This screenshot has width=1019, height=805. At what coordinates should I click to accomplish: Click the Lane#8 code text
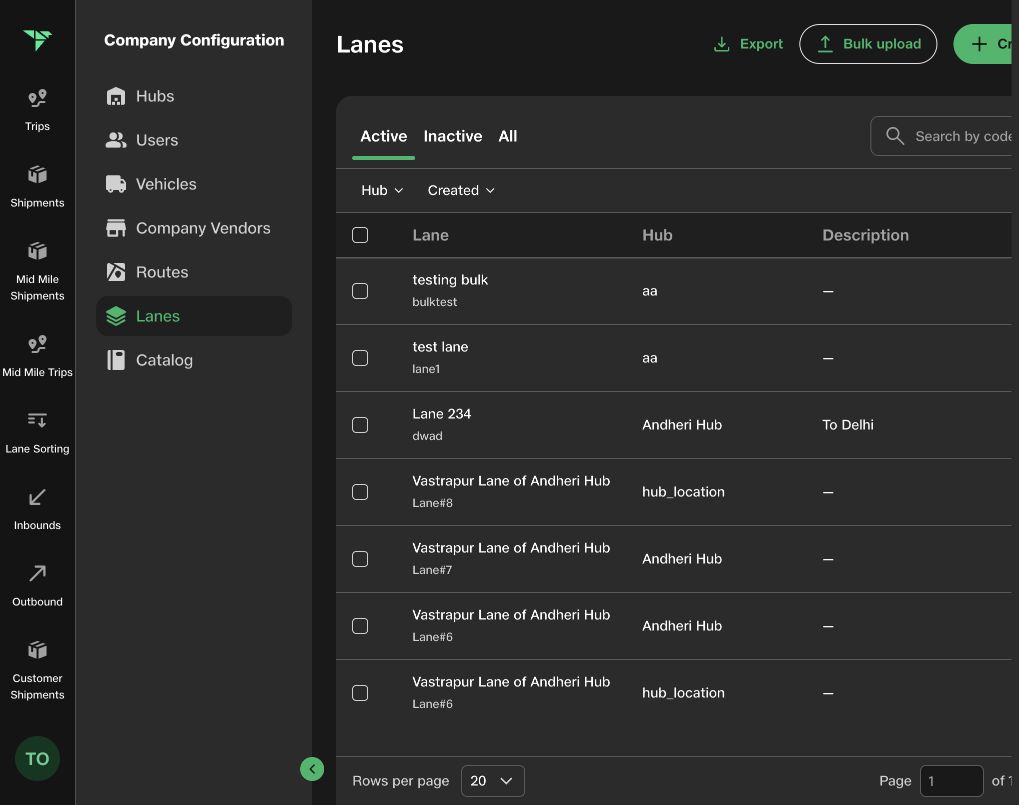click(x=432, y=503)
